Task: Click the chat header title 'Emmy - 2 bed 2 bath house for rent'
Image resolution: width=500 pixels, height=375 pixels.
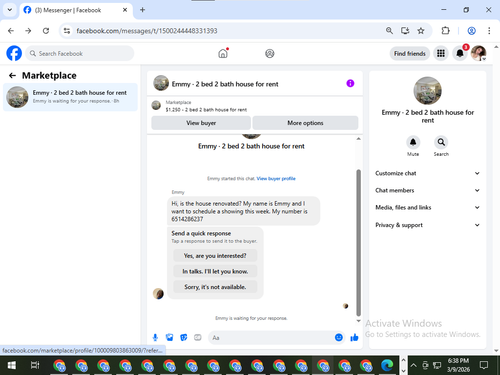Action: click(x=225, y=84)
